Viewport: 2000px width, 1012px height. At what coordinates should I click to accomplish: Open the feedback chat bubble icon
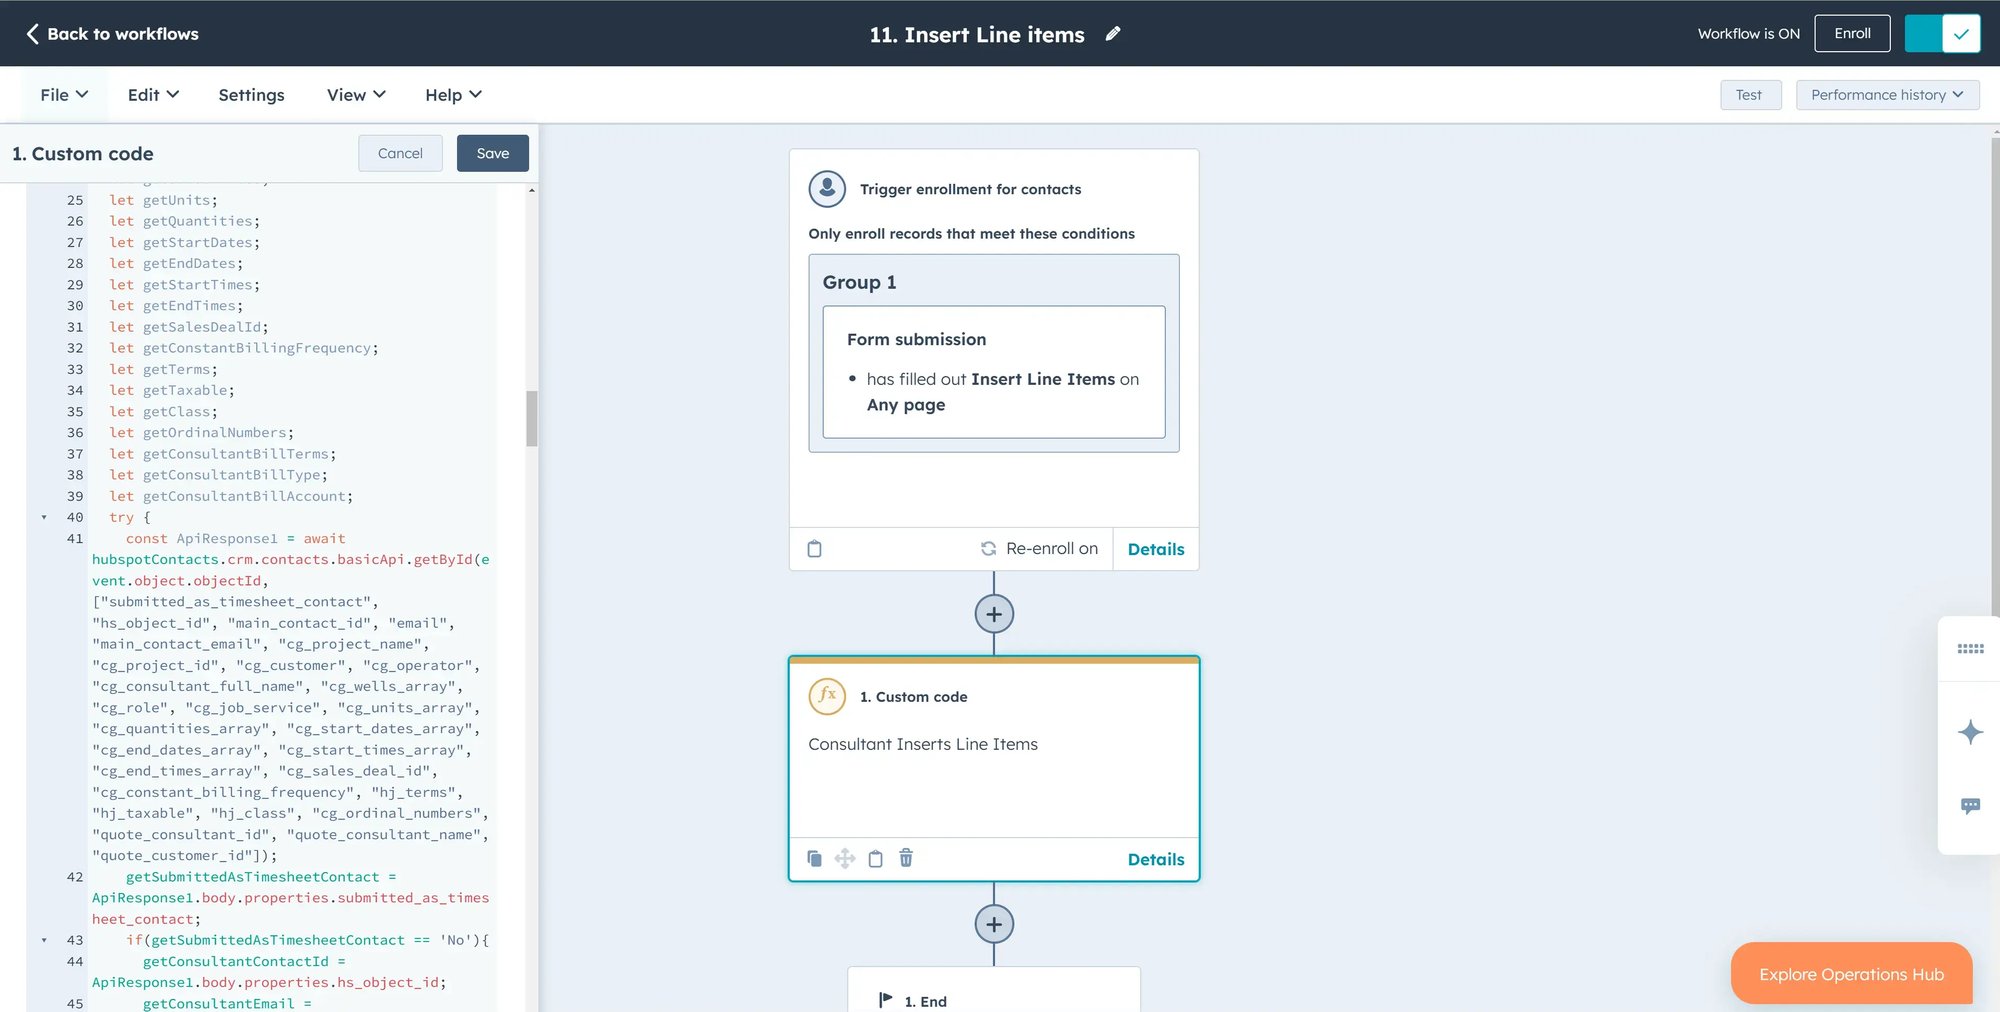pos(1969,806)
